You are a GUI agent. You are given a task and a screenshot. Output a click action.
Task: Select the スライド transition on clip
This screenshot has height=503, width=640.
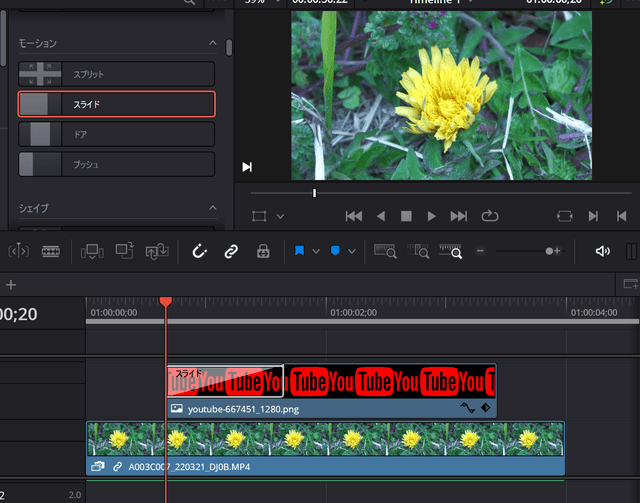coord(225,381)
